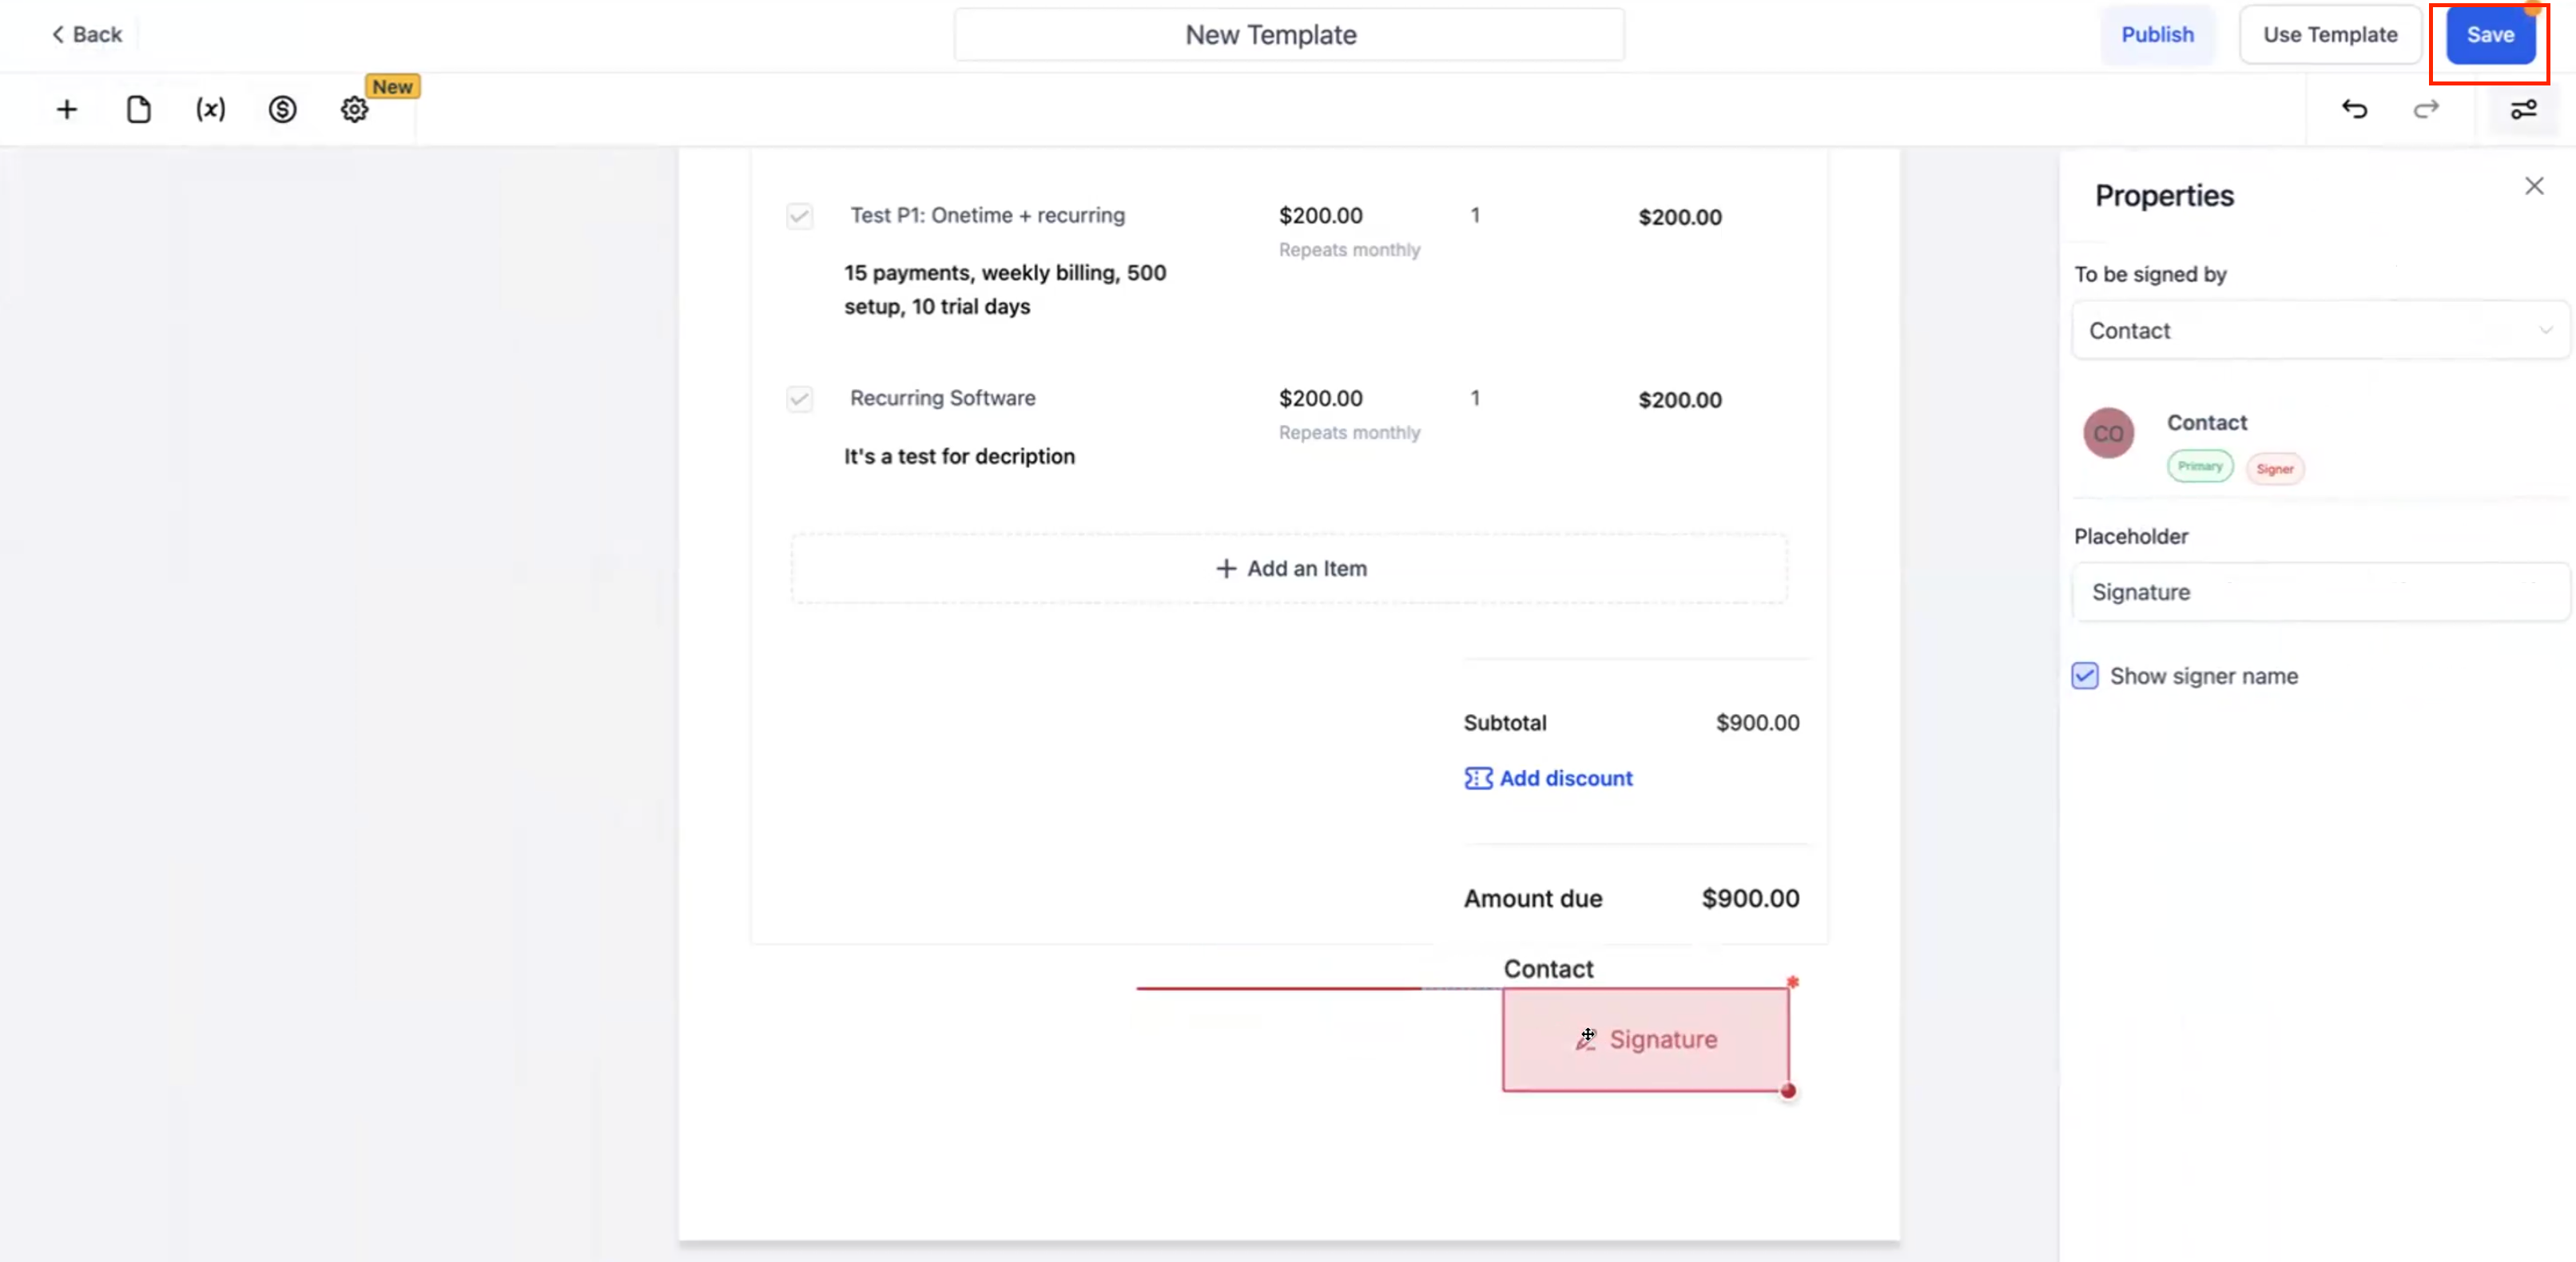Open the gear settings icon
Image resolution: width=2576 pixels, height=1262 pixels.
(x=354, y=109)
